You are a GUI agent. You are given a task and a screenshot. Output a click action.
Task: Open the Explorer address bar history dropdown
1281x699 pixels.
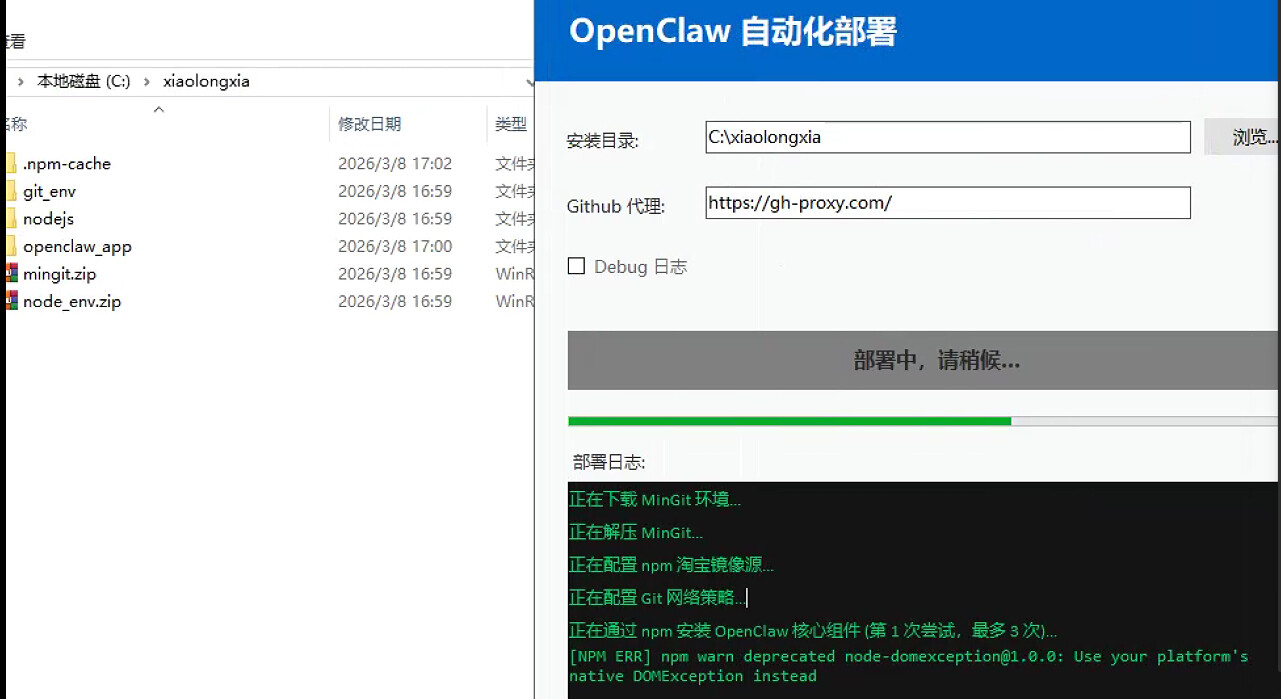coord(529,82)
